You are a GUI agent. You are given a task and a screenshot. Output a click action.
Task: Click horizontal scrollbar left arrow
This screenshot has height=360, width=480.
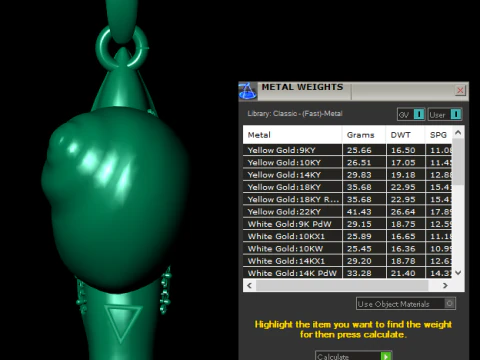(249, 285)
